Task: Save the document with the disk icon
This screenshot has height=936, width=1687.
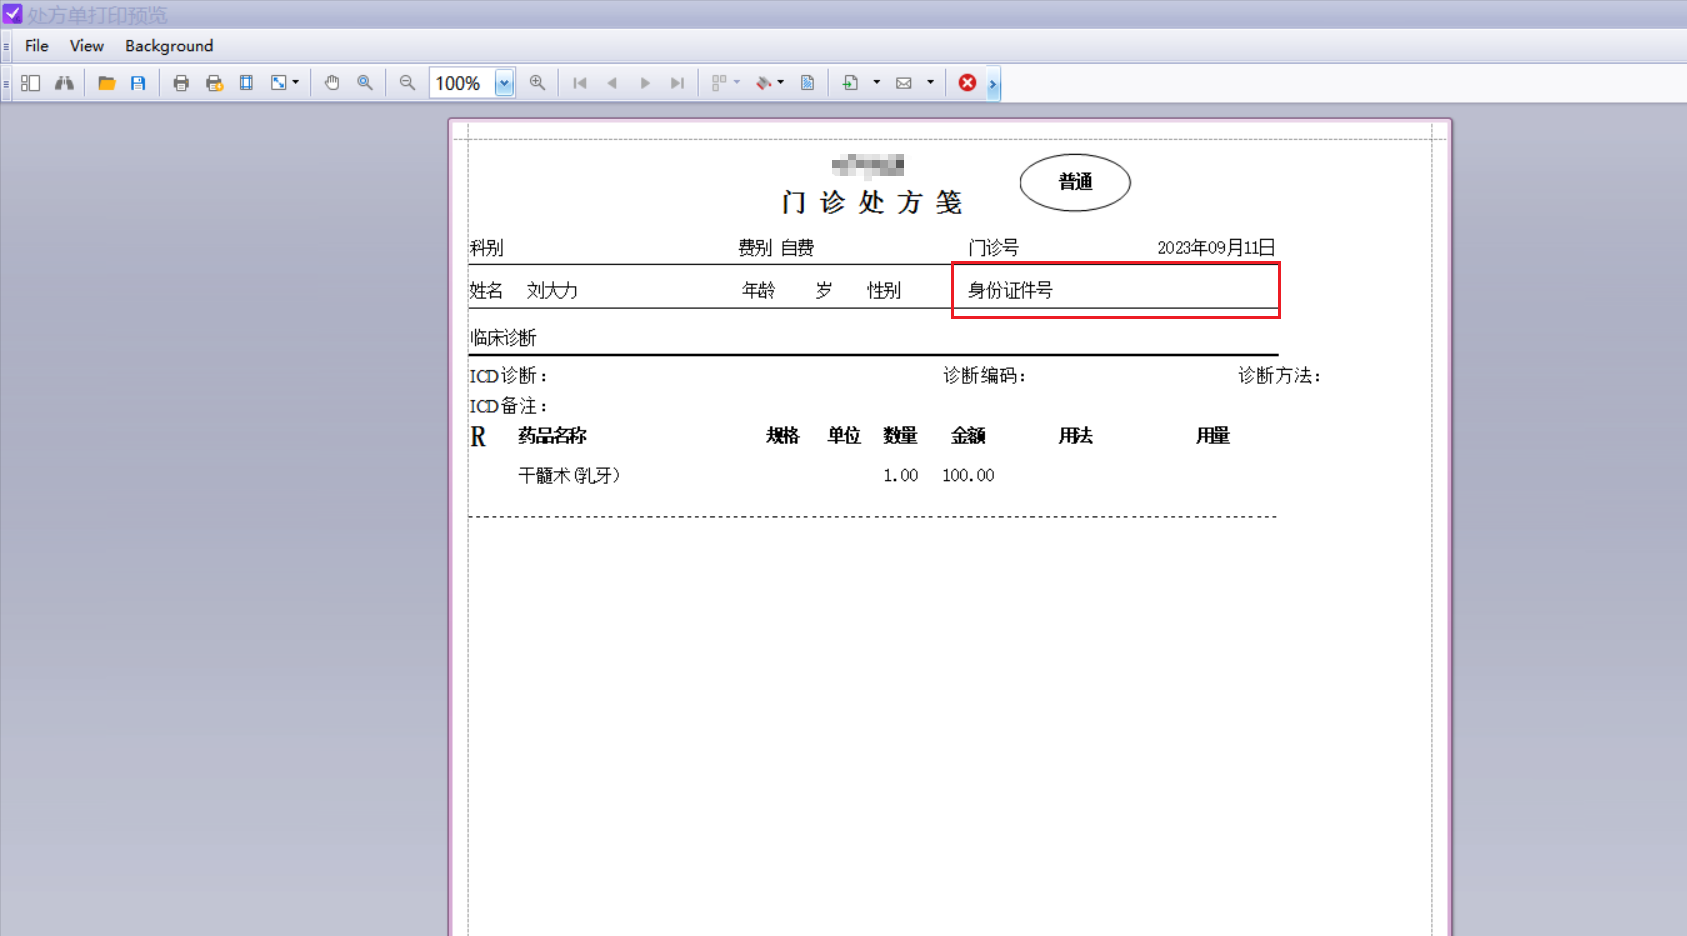Action: pyautogui.click(x=138, y=83)
